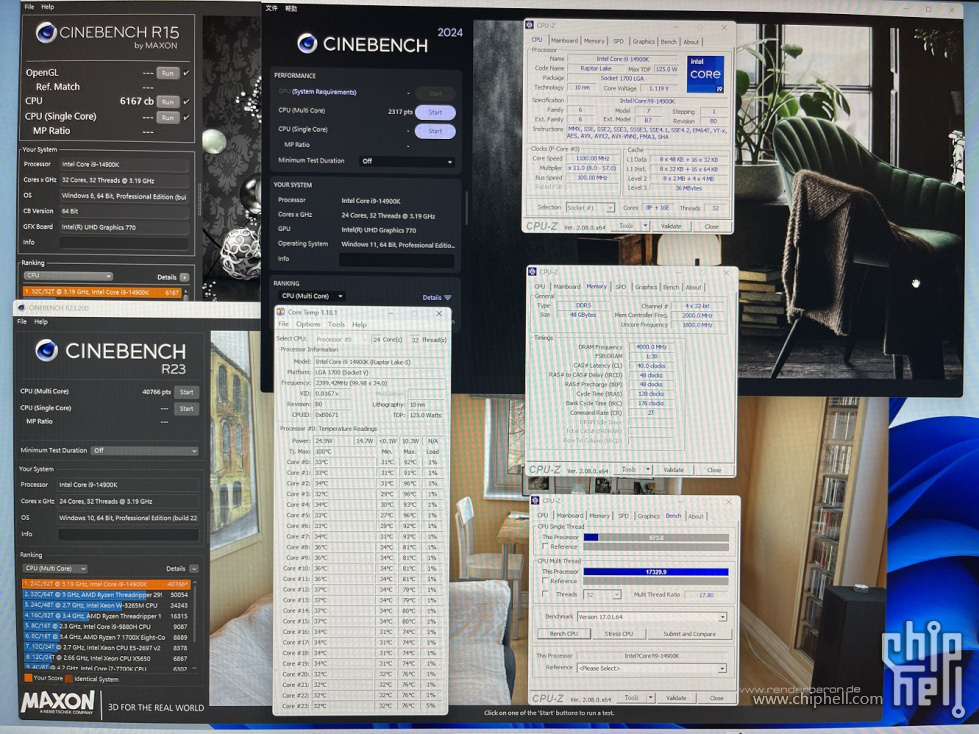
Task: Switch to Mainboard tab in top CPU-Z window
Action: tap(564, 41)
